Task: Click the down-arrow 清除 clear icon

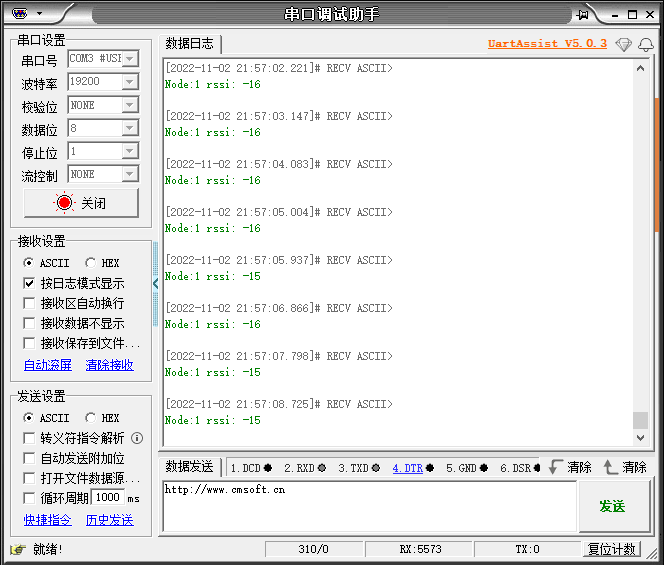Action: coord(555,467)
